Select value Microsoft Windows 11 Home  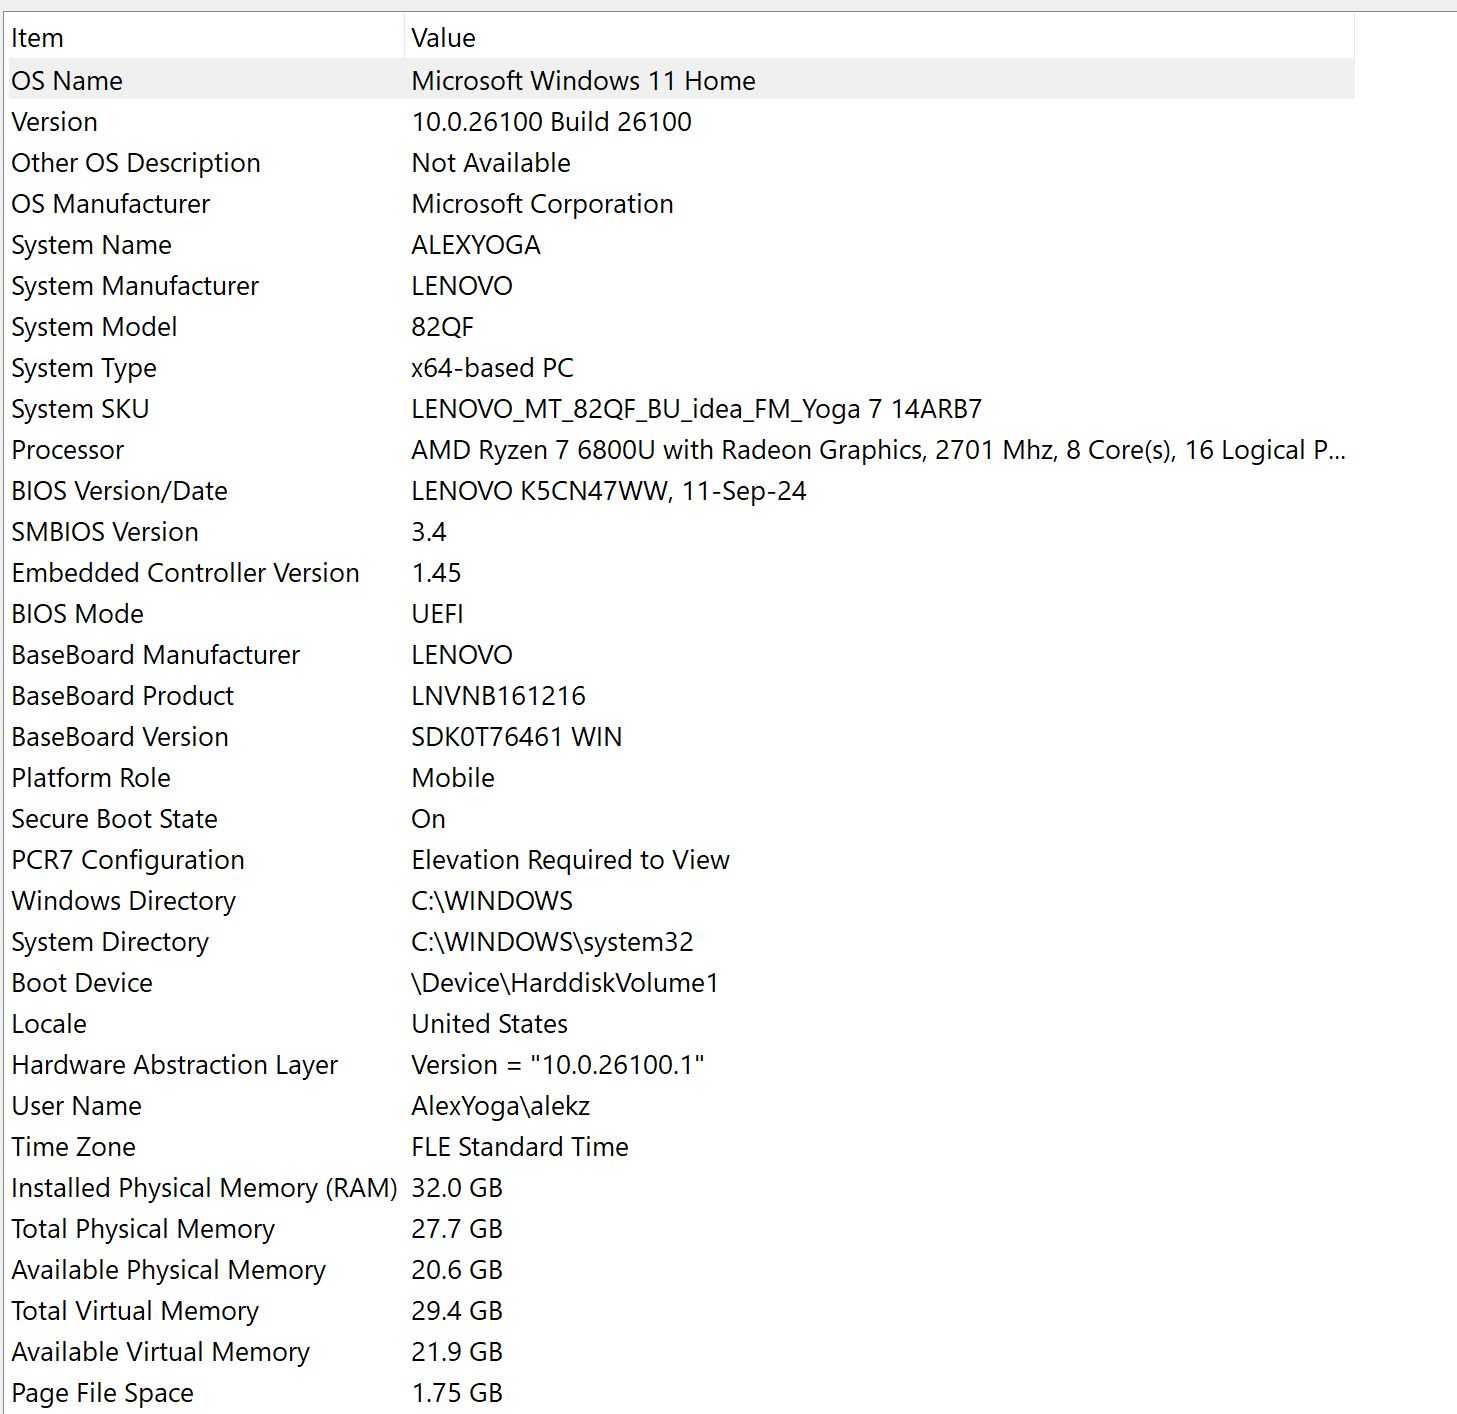click(583, 80)
